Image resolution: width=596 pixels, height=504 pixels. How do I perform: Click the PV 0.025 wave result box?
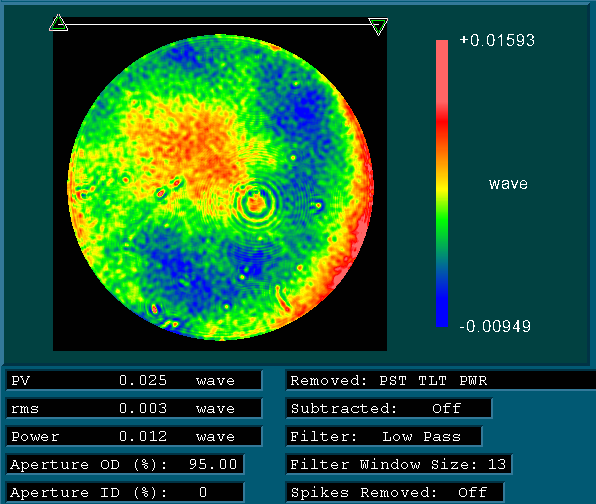pos(134,380)
